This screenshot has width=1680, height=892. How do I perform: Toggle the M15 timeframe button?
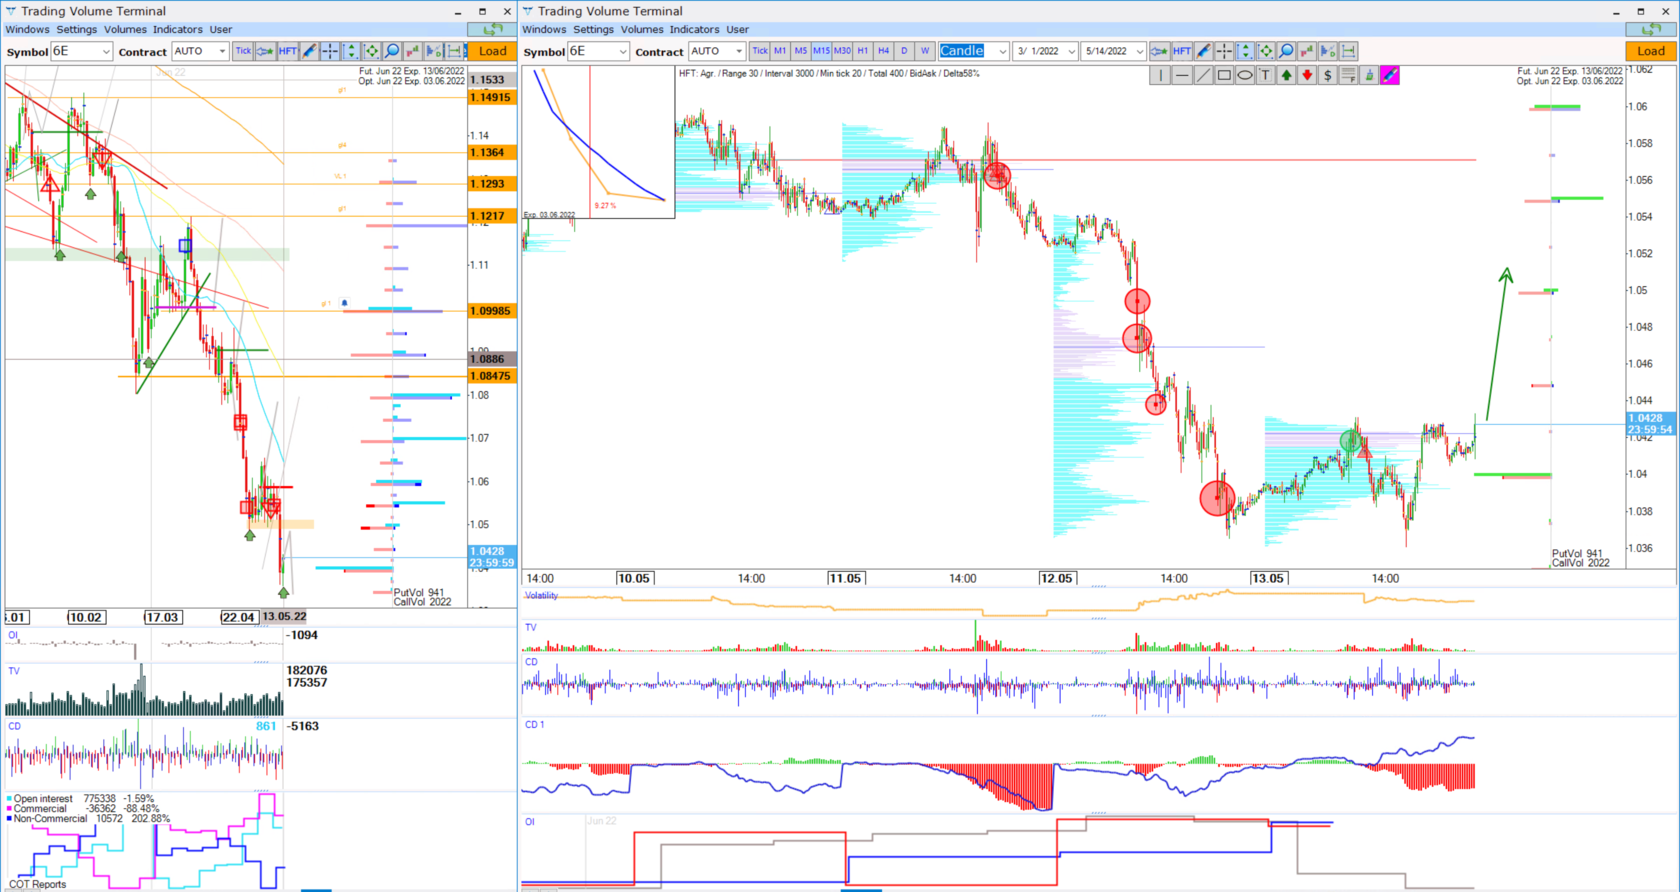(x=821, y=51)
